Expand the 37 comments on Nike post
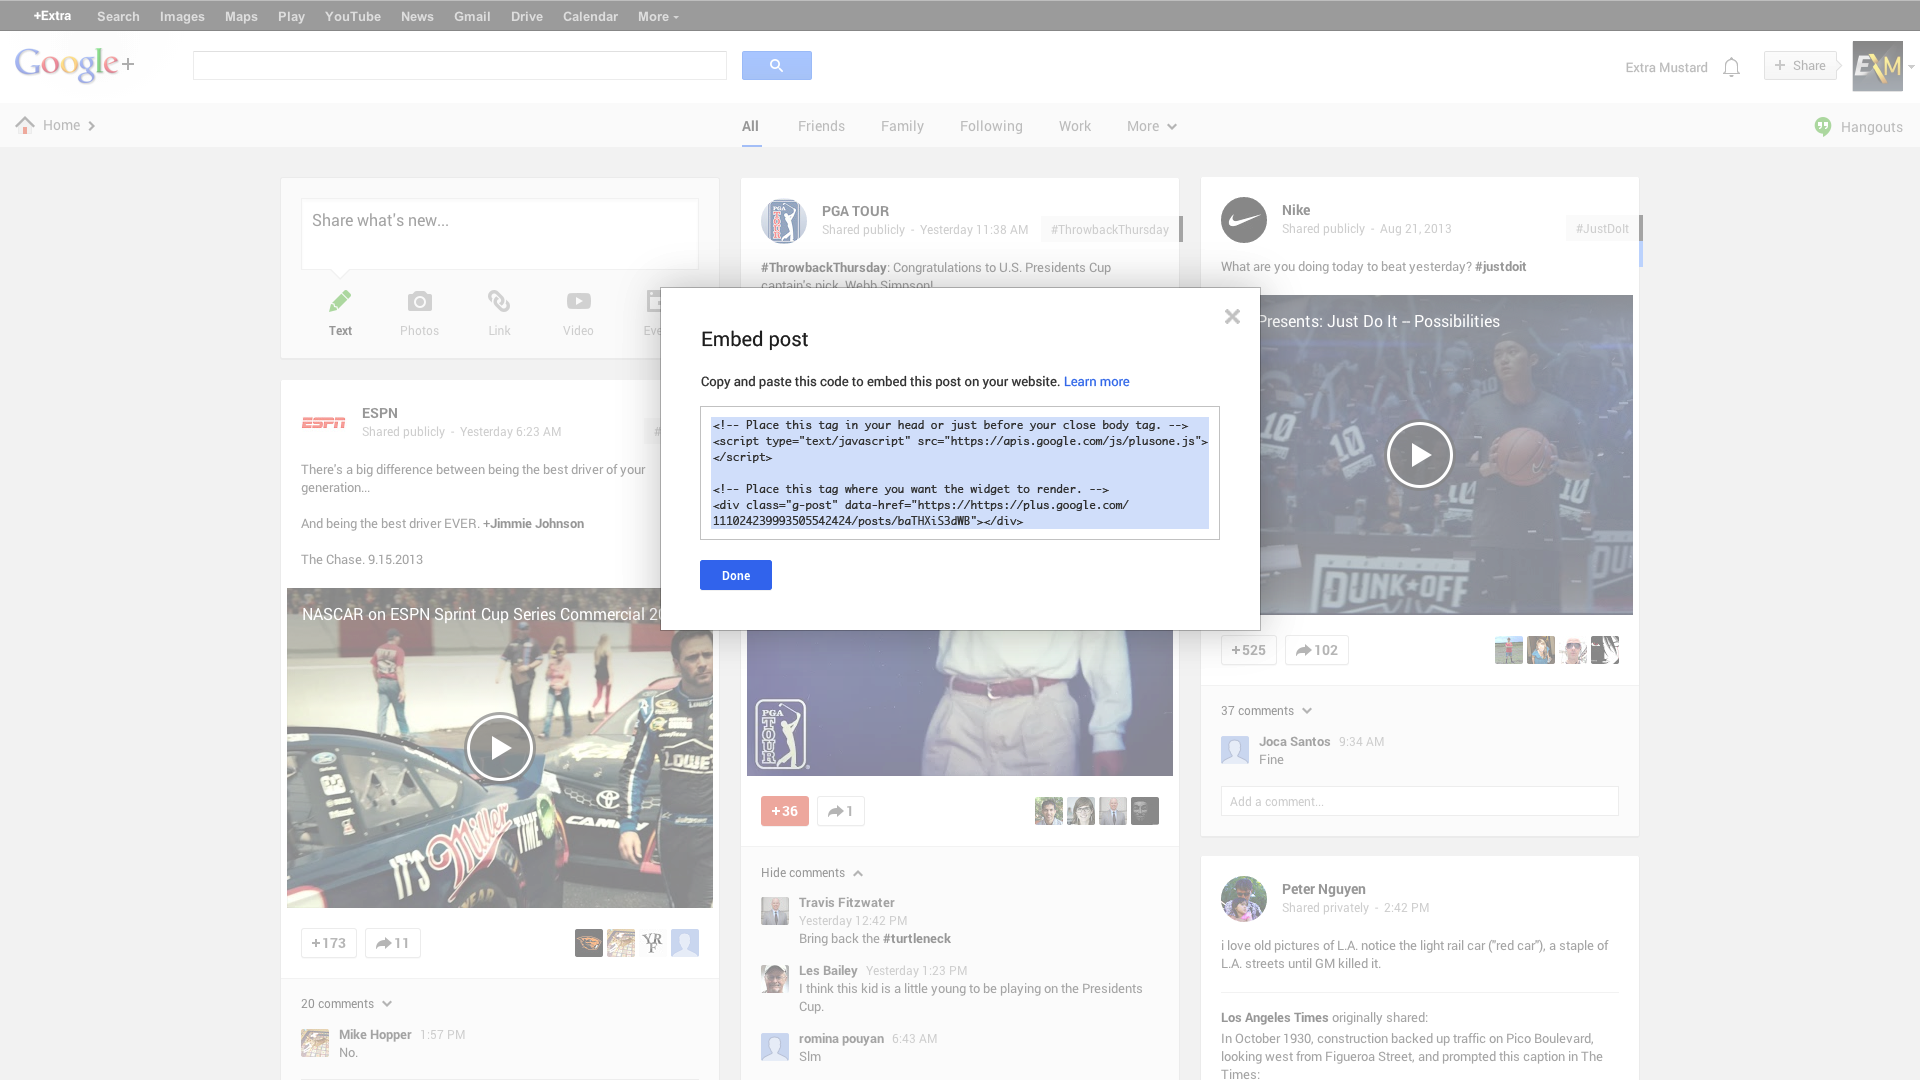The height and width of the screenshot is (1080, 1920). pyautogui.click(x=1266, y=710)
